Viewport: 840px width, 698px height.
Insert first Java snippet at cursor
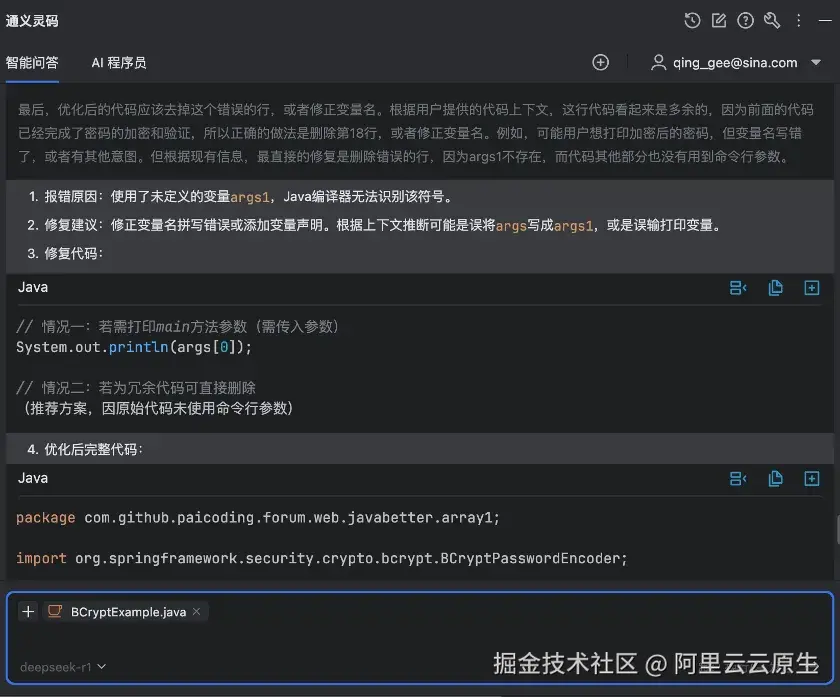point(738,288)
